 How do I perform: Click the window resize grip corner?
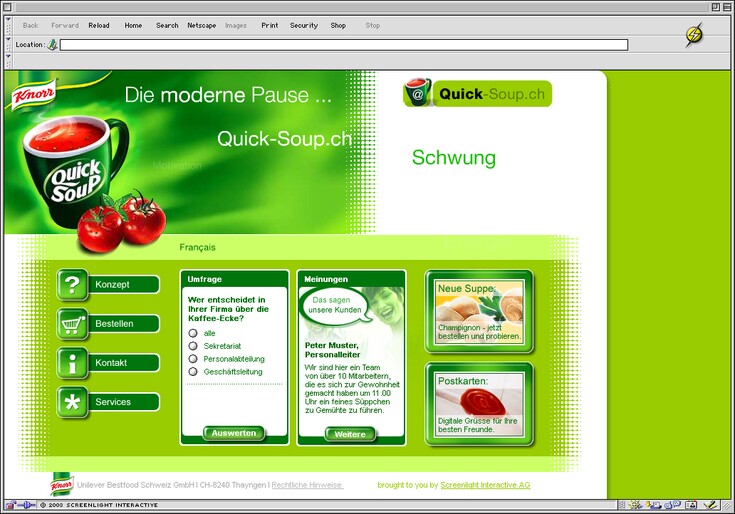pos(727,505)
